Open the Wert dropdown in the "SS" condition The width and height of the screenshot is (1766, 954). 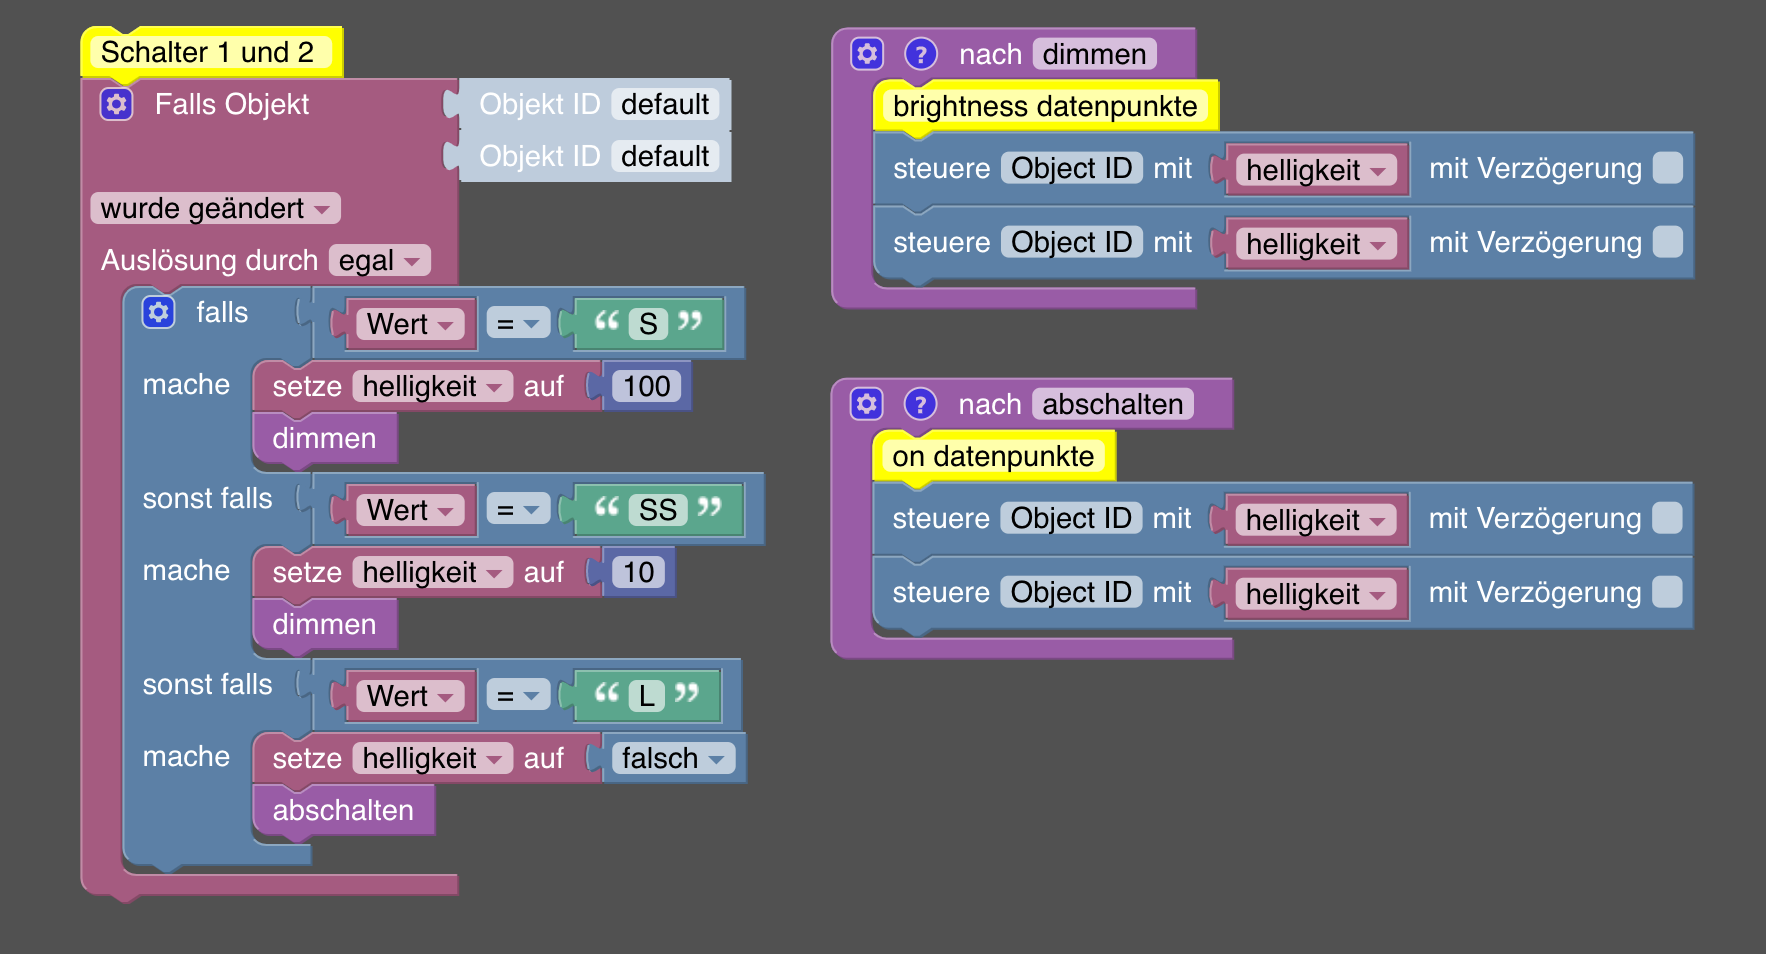coord(410,510)
